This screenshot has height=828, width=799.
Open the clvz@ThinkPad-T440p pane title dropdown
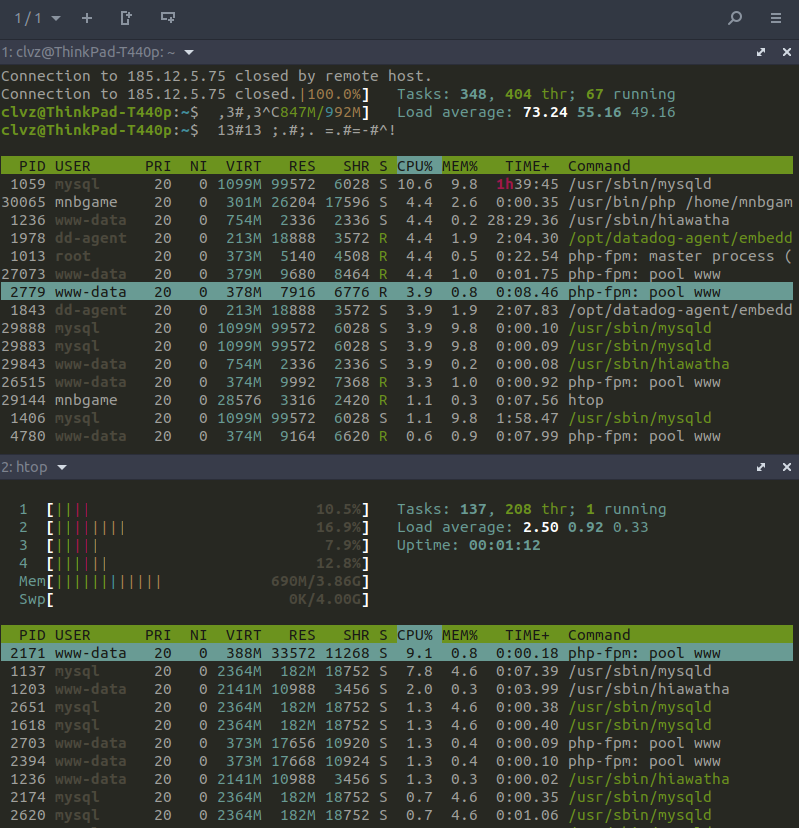189,52
